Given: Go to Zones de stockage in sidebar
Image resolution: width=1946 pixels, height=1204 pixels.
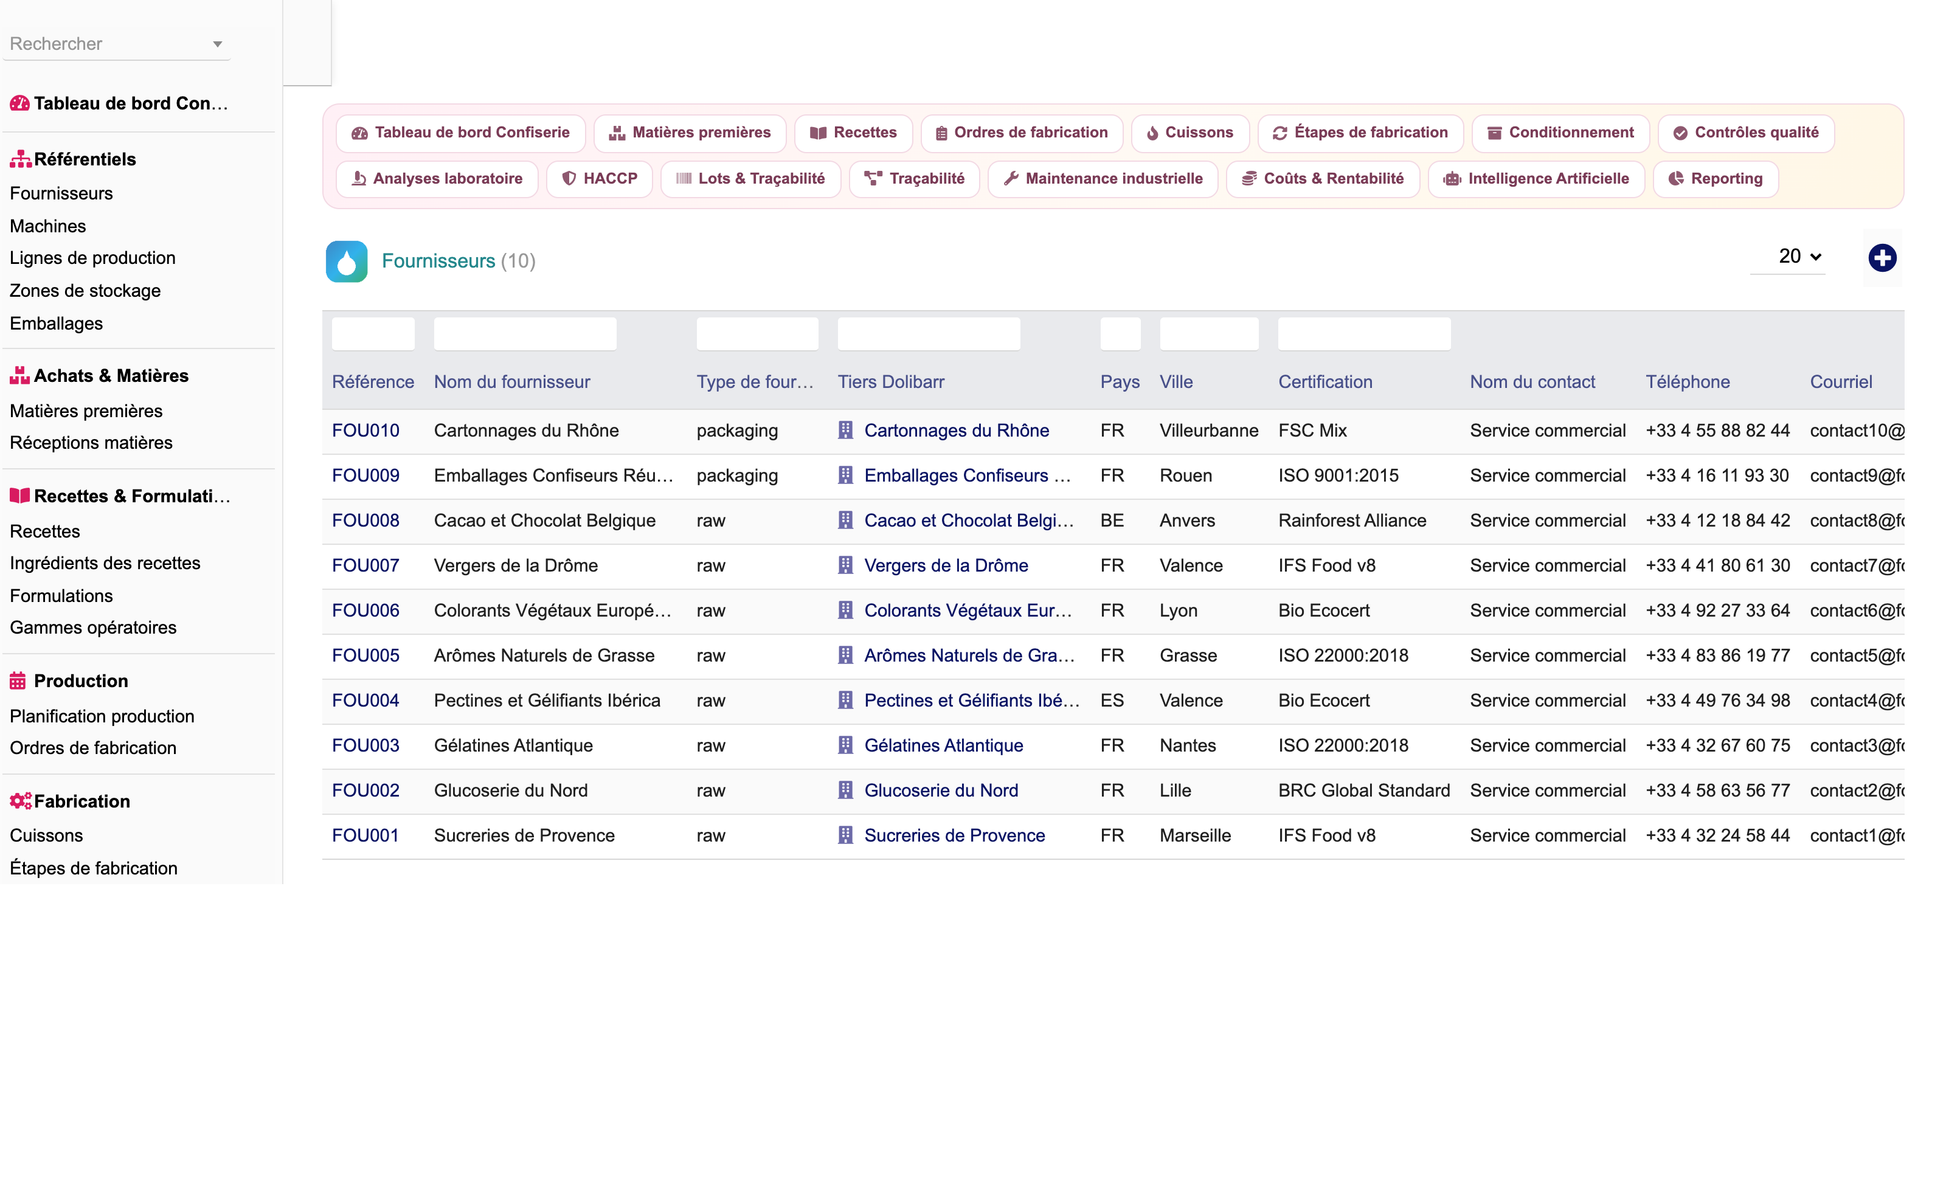Looking at the screenshot, I should tap(85, 291).
